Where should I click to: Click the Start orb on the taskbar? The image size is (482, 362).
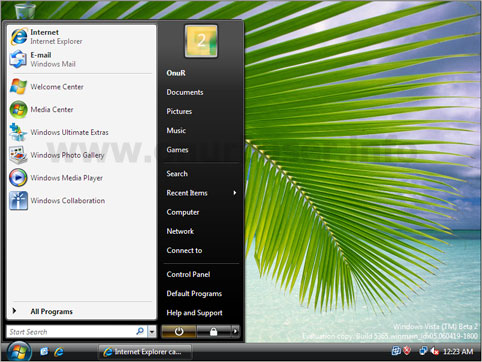[x=19, y=352]
